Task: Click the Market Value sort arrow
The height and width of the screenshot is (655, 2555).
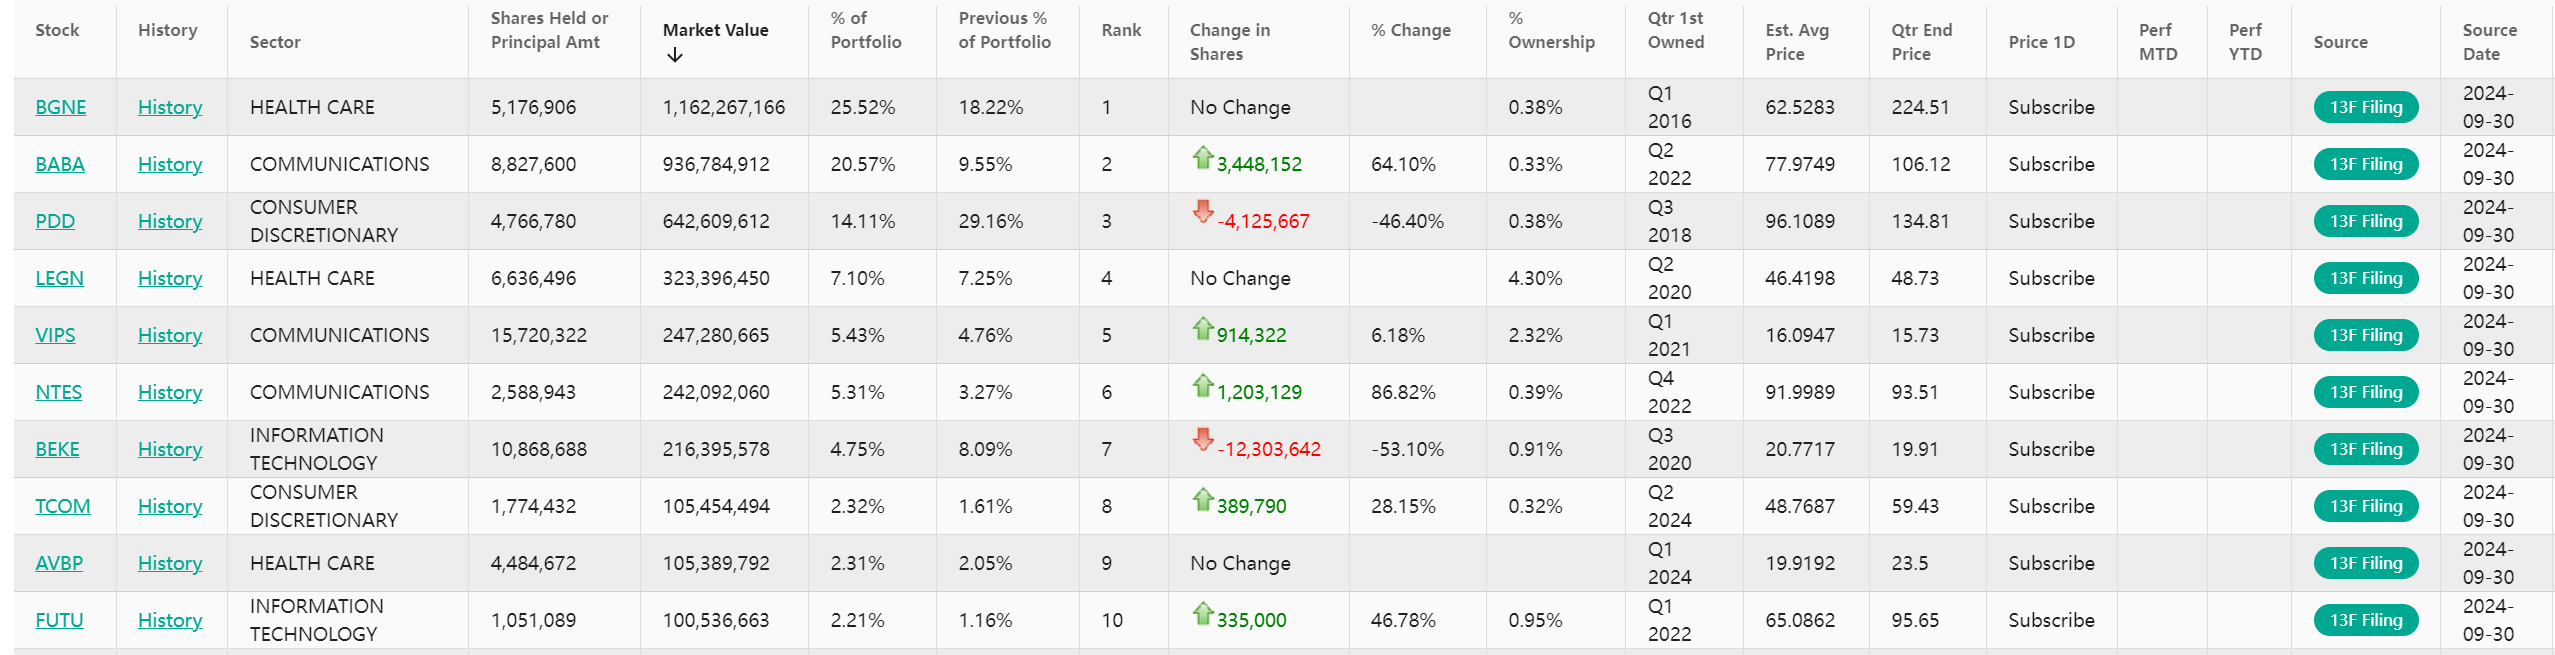Action: (675, 56)
